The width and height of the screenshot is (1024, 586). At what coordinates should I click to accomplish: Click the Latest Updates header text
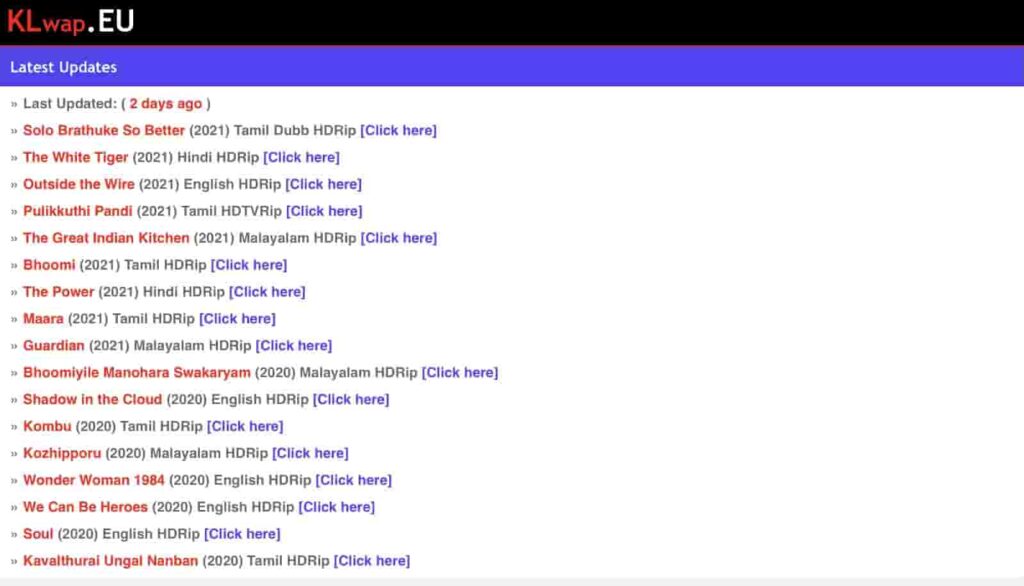point(63,67)
